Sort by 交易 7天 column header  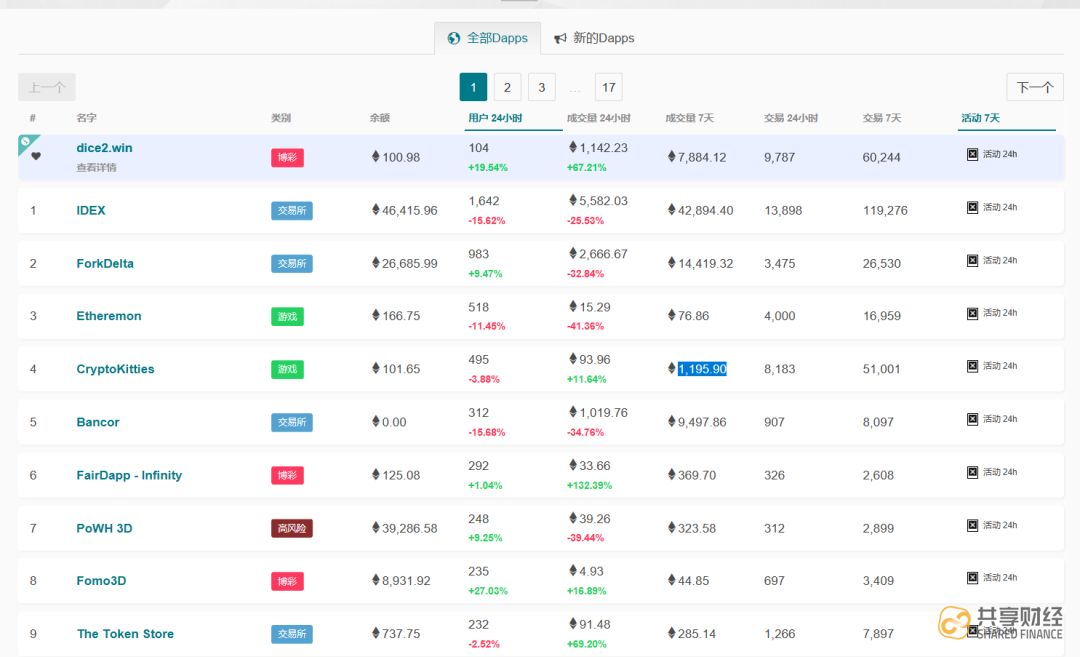tap(882, 118)
